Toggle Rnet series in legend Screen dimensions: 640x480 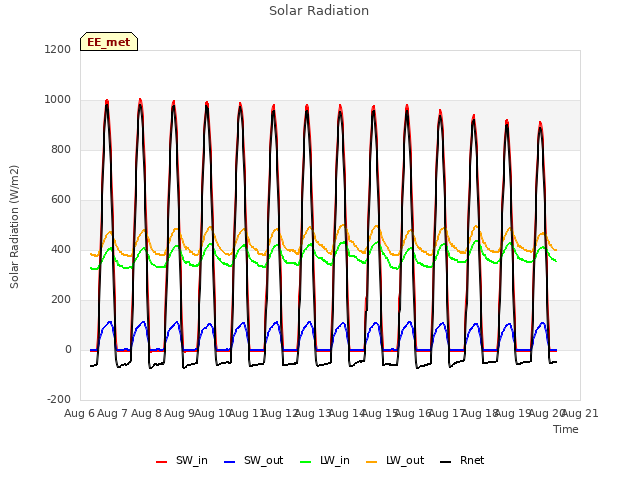[462, 461]
